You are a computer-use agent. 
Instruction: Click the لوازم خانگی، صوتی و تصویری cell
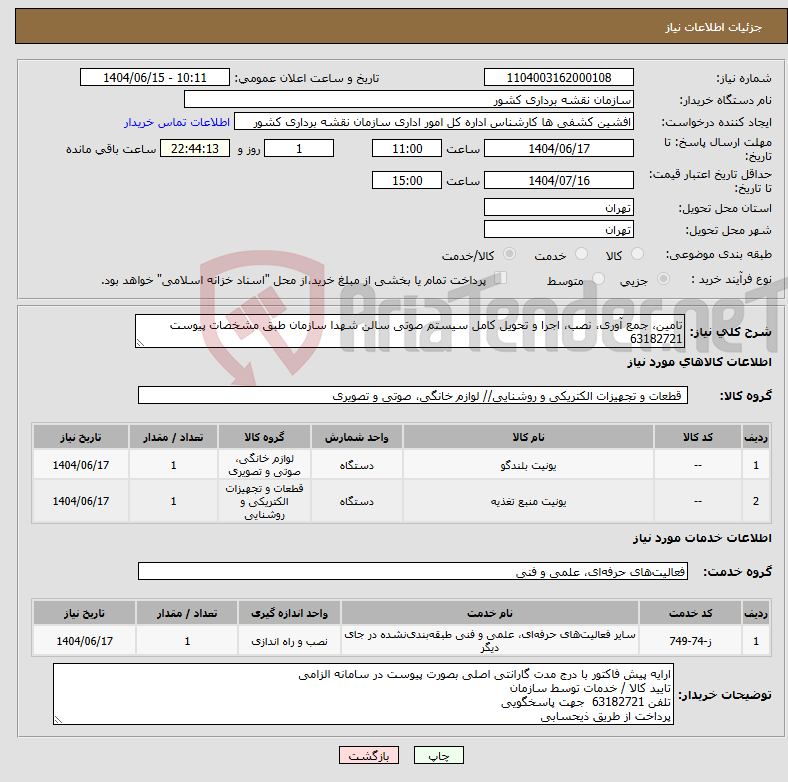(264, 465)
